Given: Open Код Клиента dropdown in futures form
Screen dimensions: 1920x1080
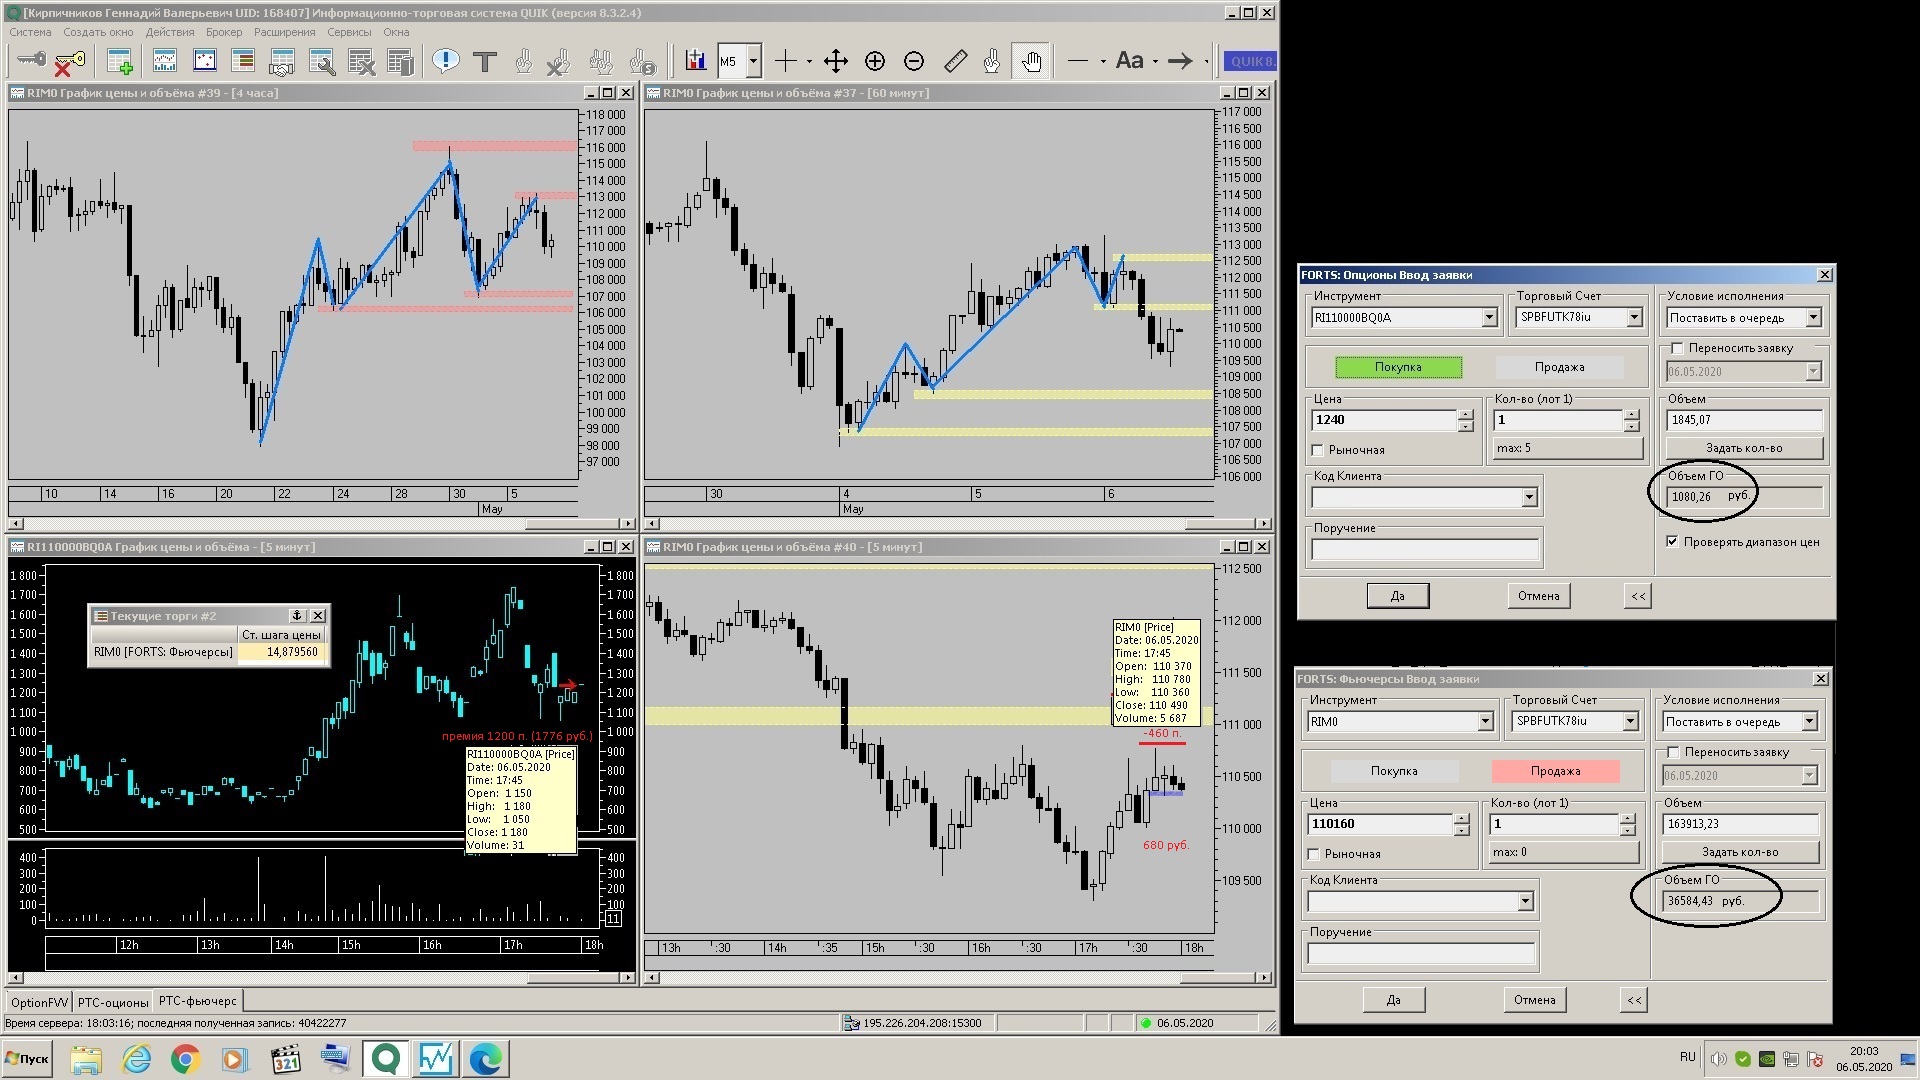Looking at the screenshot, I should tap(1524, 902).
